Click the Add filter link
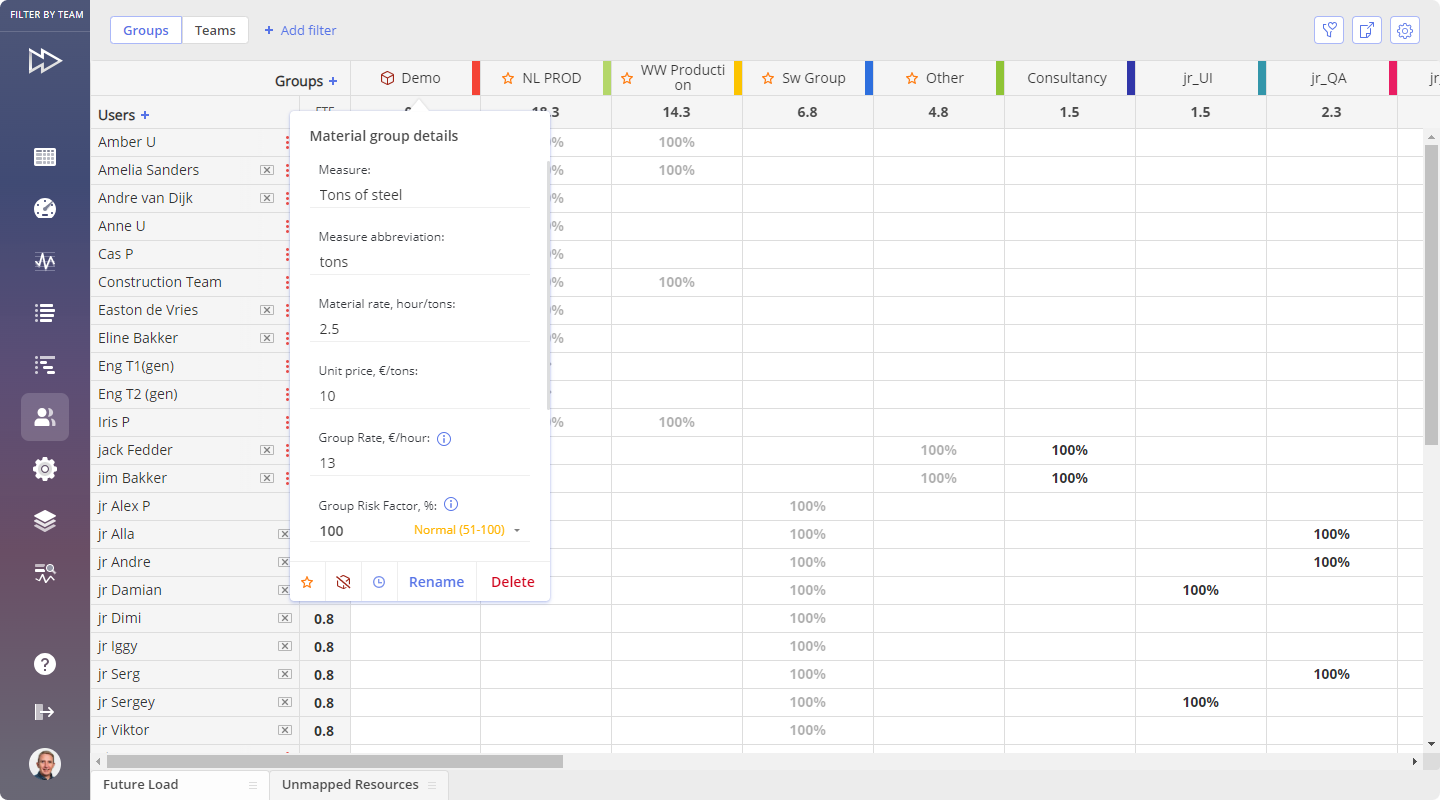Screen dimensions: 1440x800 (300, 30)
